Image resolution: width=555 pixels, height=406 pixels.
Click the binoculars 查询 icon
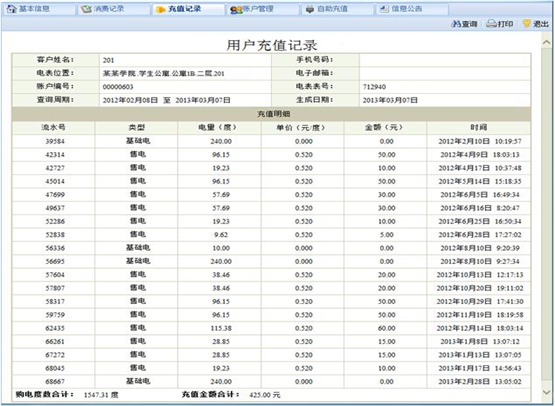[456, 24]
